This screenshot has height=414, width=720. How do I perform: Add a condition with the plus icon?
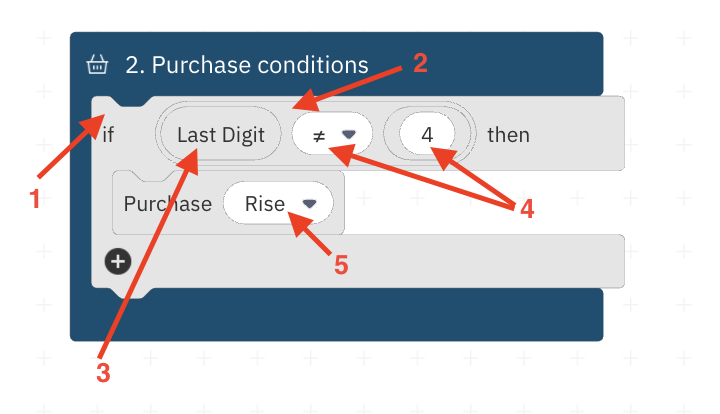click(118, 262)
